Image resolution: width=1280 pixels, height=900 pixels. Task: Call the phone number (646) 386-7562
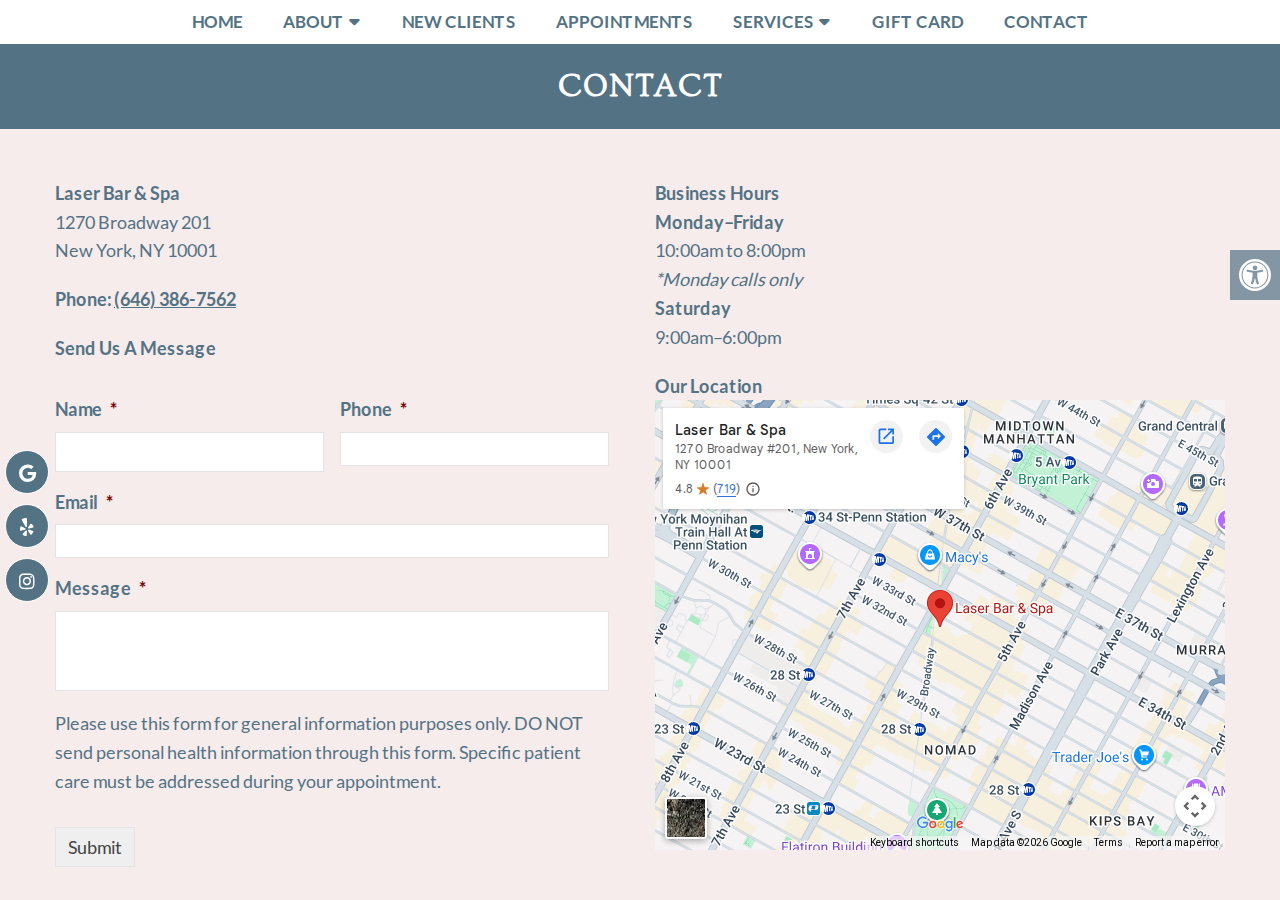(x=175, y=299)
